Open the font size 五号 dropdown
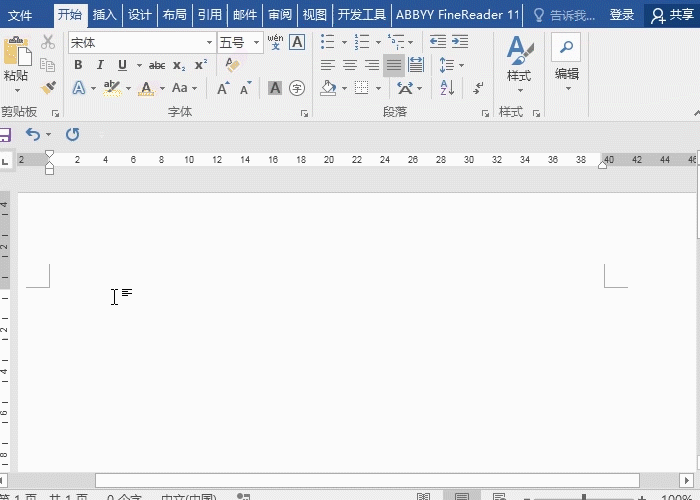This screenshot has height=500, width=700. point(256,42)
